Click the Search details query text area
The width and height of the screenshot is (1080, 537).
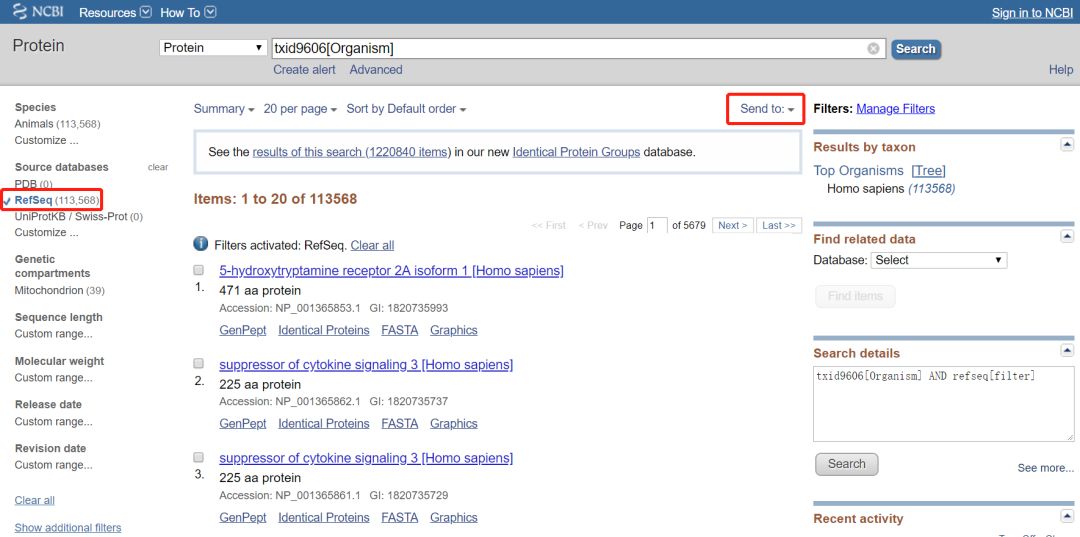944,403
